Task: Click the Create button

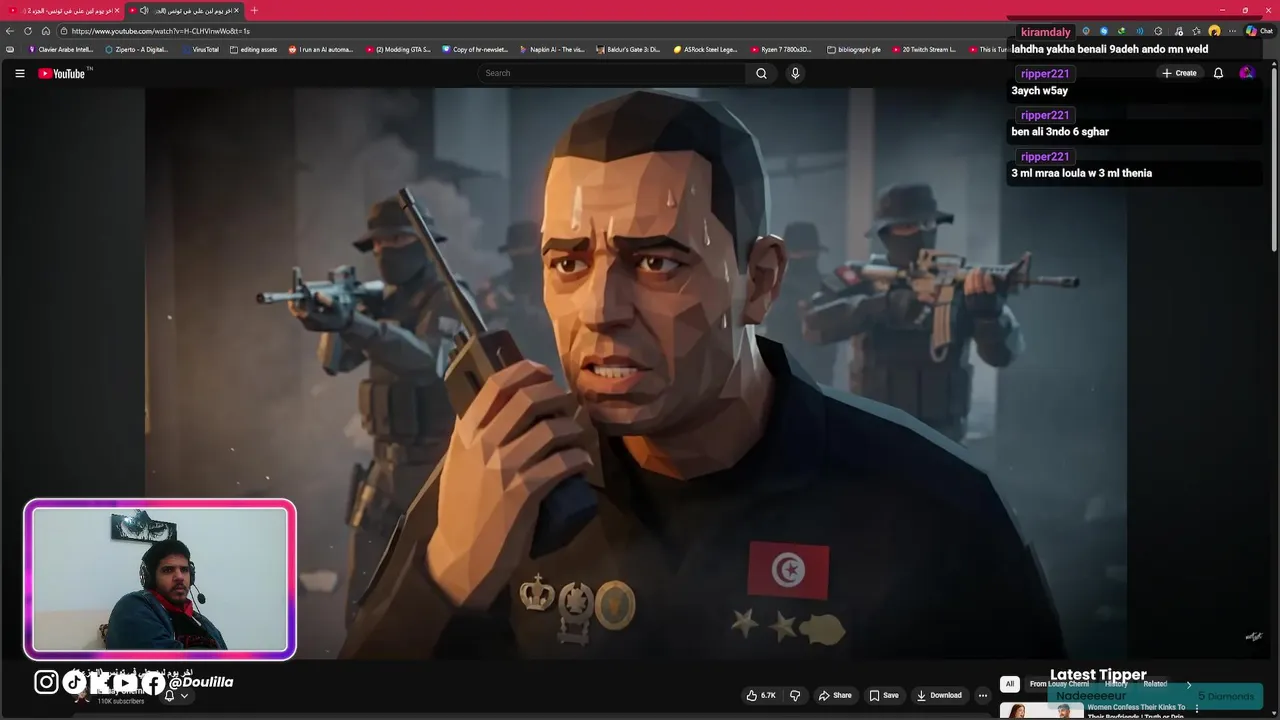Action: coord(1179,73)
